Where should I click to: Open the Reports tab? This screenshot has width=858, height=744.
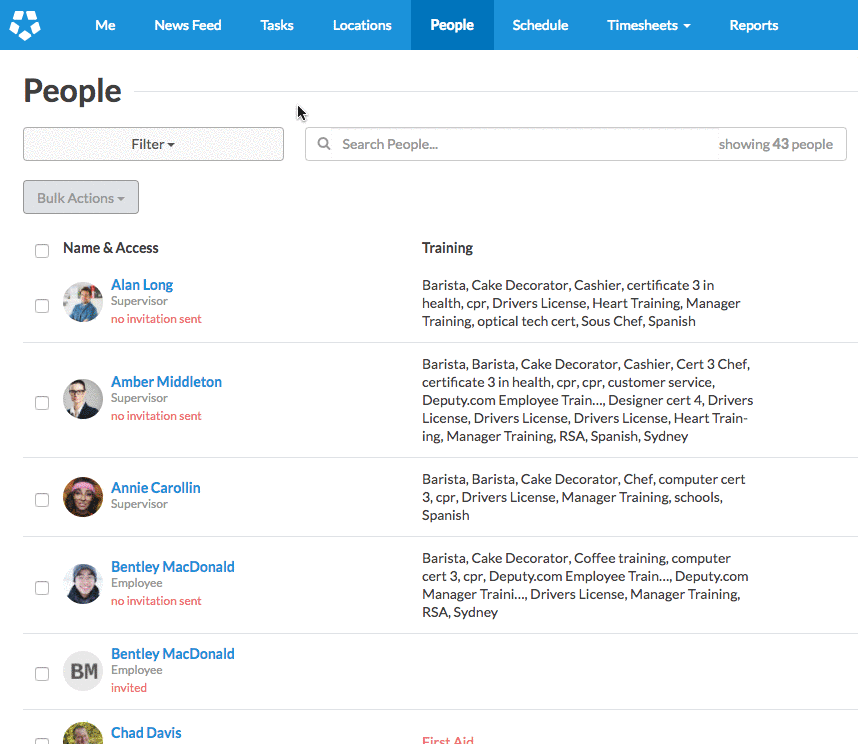pos(753,25)
